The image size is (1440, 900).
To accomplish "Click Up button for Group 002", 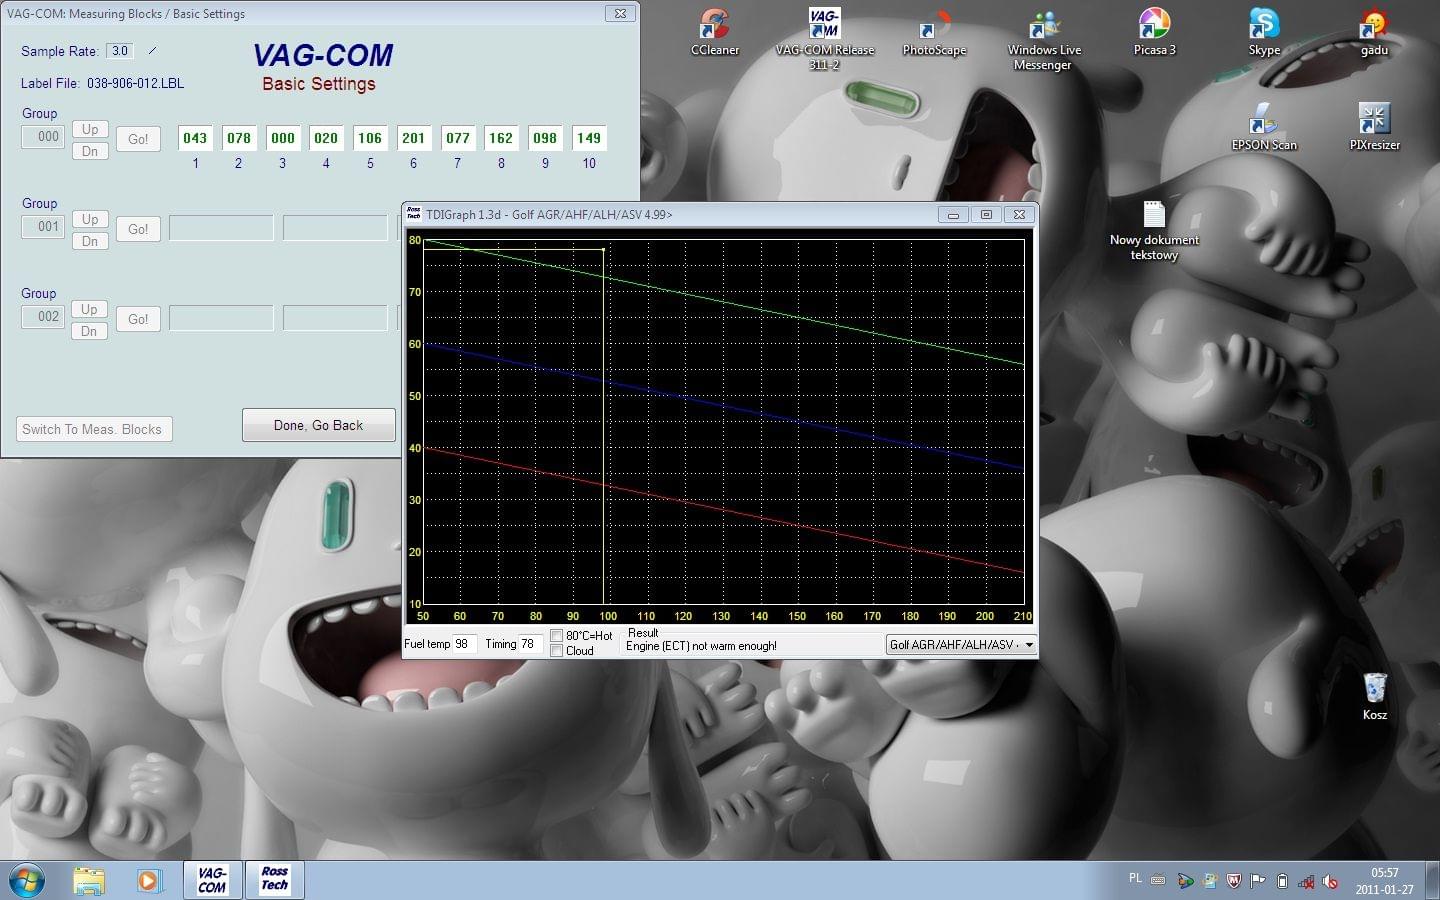I will [x=90, y=309].
